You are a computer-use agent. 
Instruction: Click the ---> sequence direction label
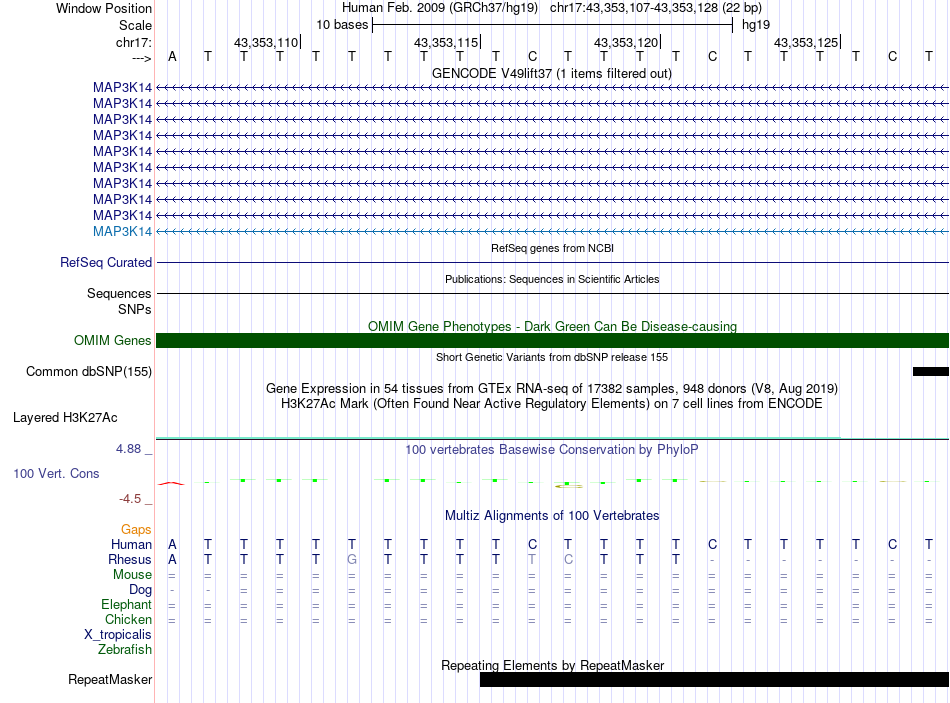(142, 58)
